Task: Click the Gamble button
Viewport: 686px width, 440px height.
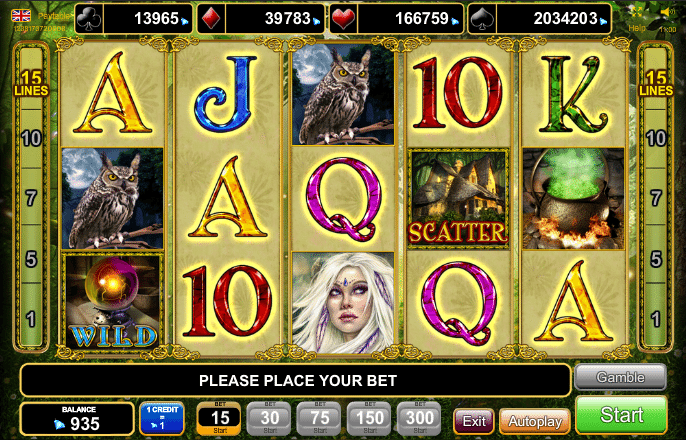Action: point(620,377)
